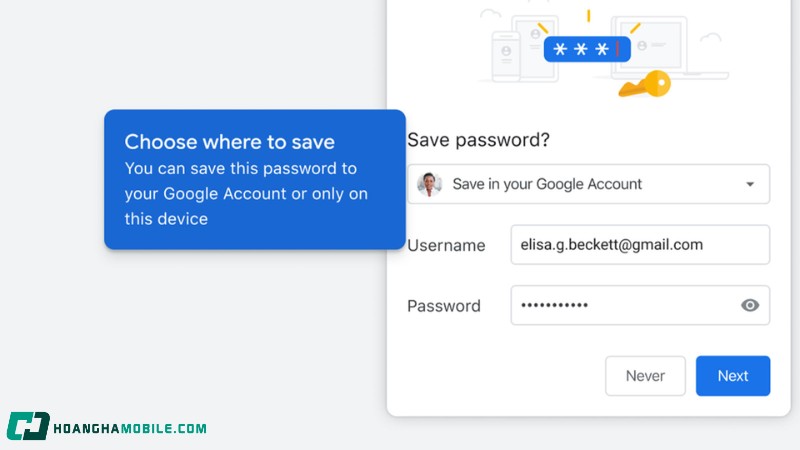Focus the Password input field
The image size is (800, 450).
[x=620, y=305]
